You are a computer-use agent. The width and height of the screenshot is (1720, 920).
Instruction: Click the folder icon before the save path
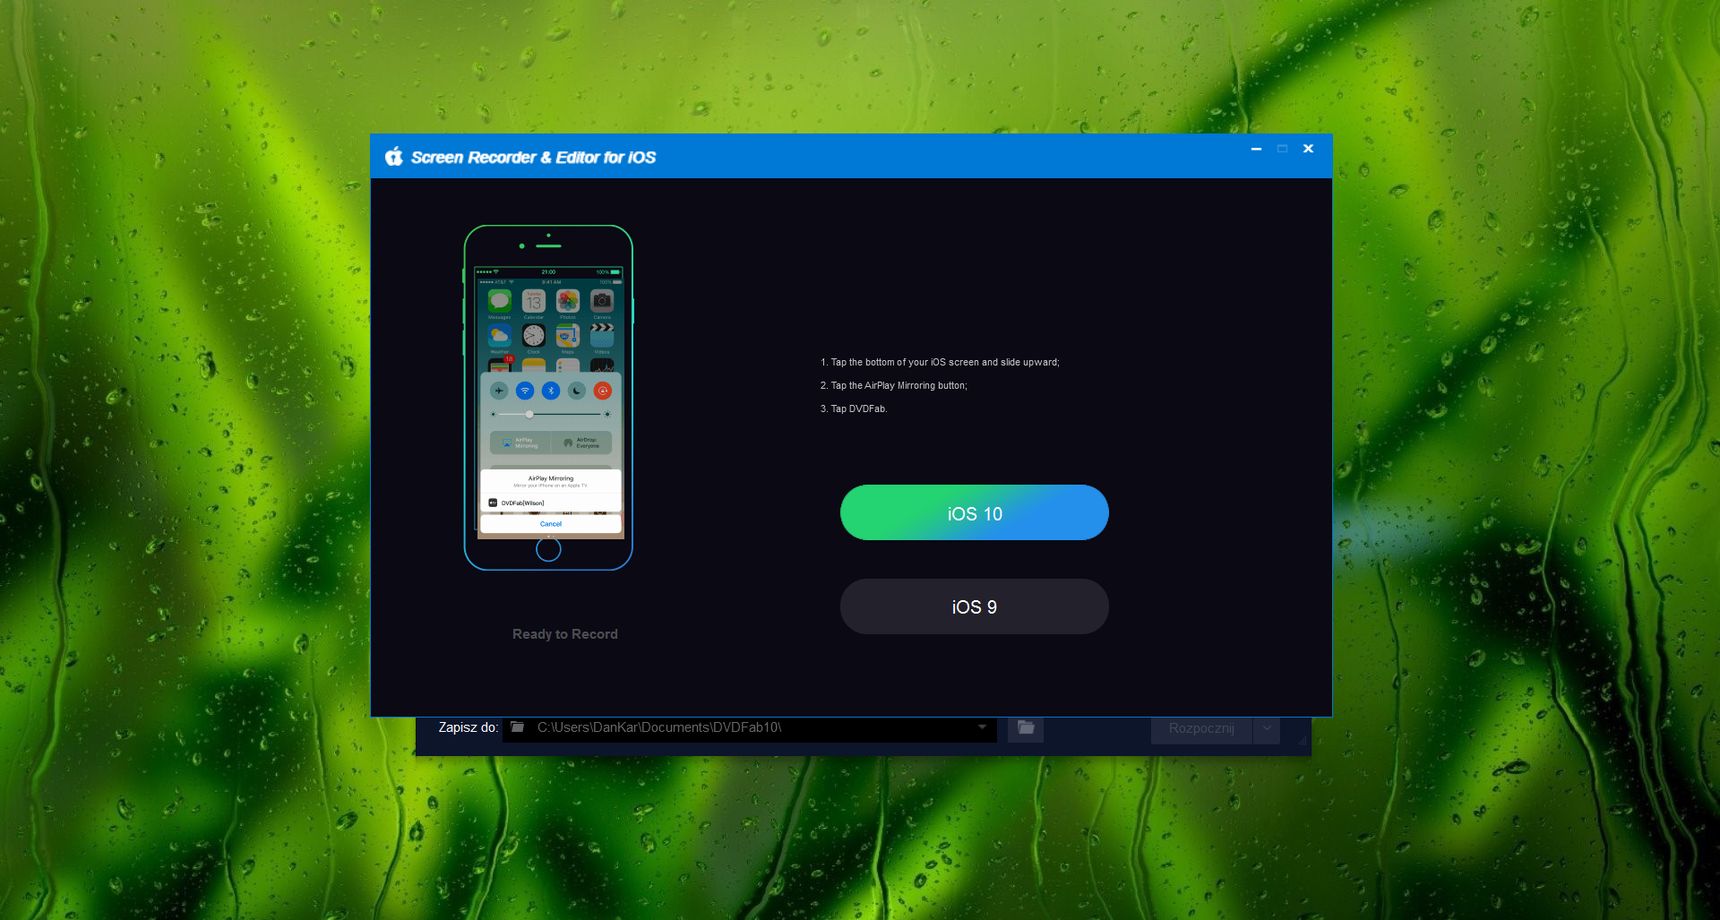[x=517, y=727]
